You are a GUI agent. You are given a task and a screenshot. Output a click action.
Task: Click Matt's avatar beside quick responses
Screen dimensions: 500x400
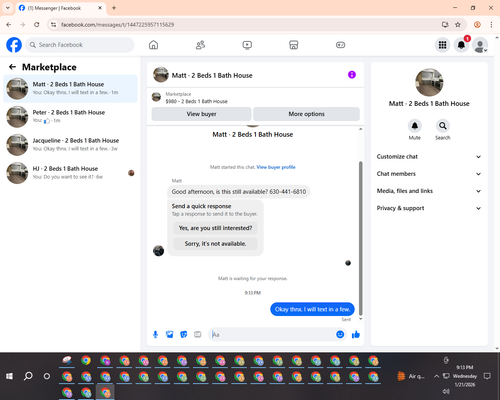158,251
